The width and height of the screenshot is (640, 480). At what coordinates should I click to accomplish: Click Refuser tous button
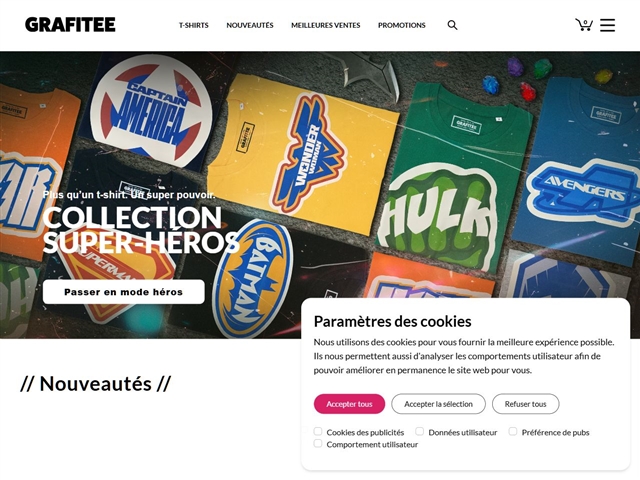[525, 404]
